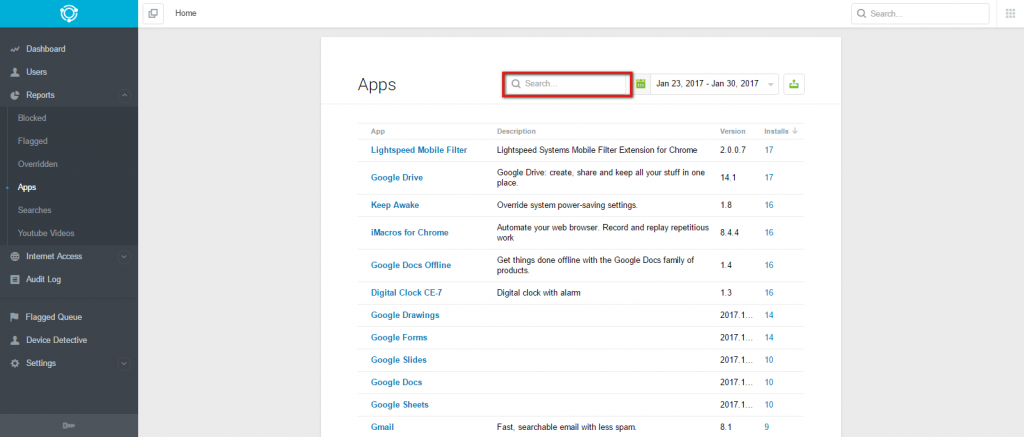Screen dimensions: 1024x437
Task: Open Device Detective in the sidebar
Action: coord(56,340)
